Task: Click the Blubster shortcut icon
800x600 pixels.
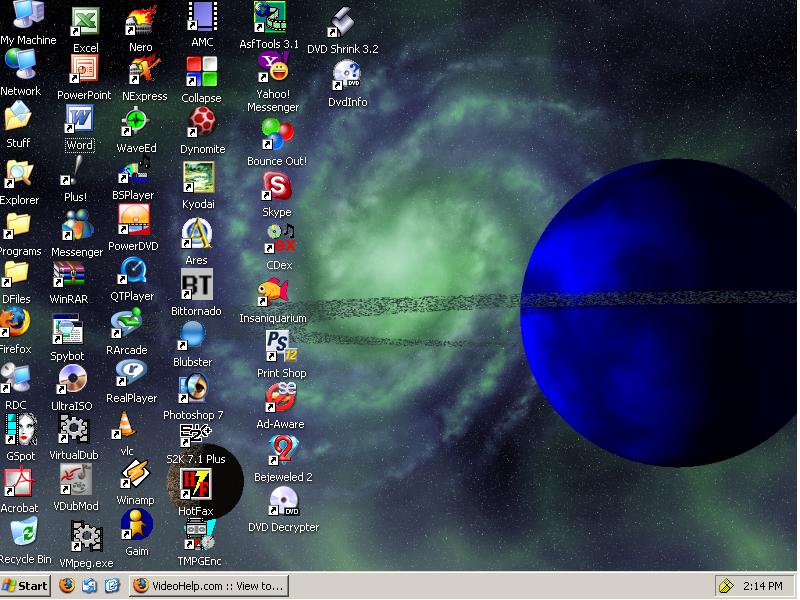Action: [192, 336]
